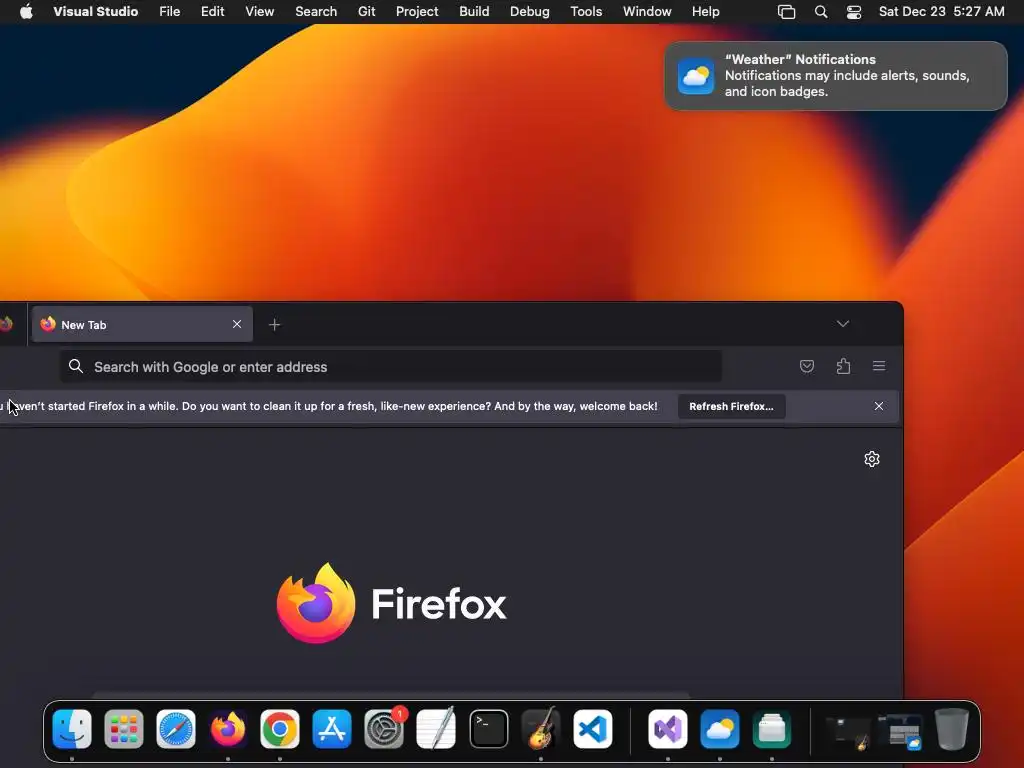Open the Search menu
The image size is (1024, 768).
click(316, 12)
